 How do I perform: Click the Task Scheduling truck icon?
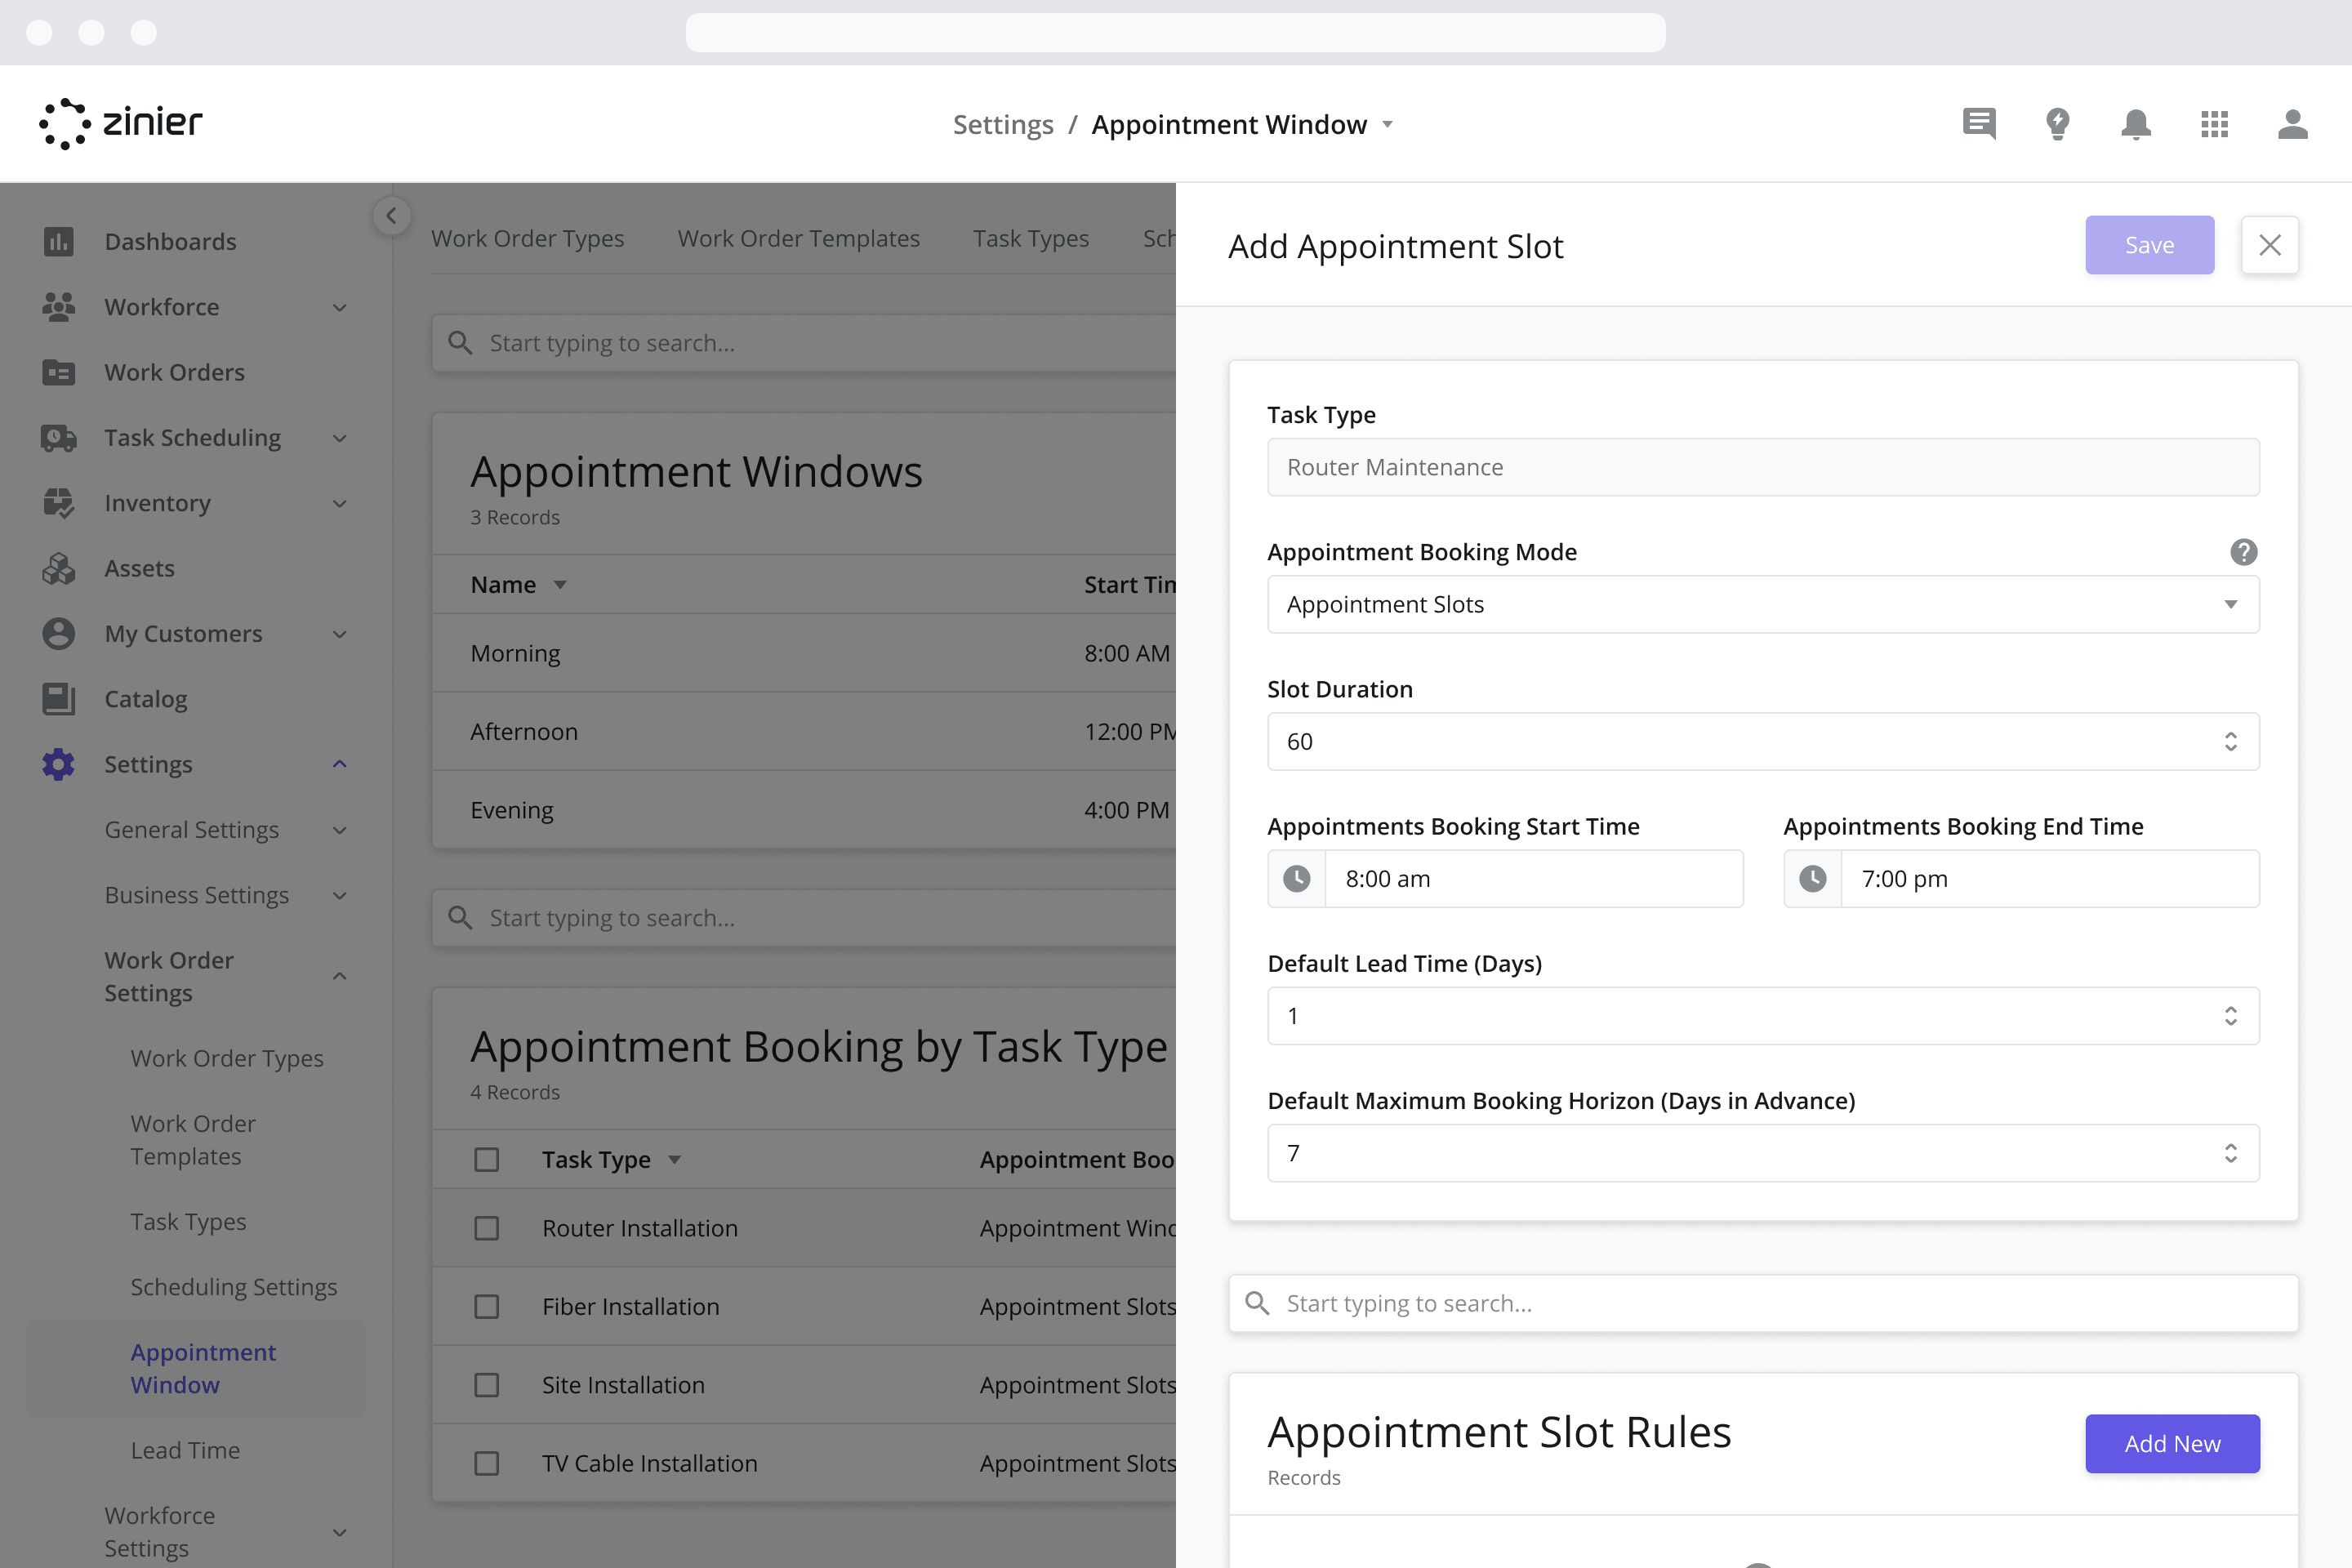pyautogui.click(x=58, y=438)
